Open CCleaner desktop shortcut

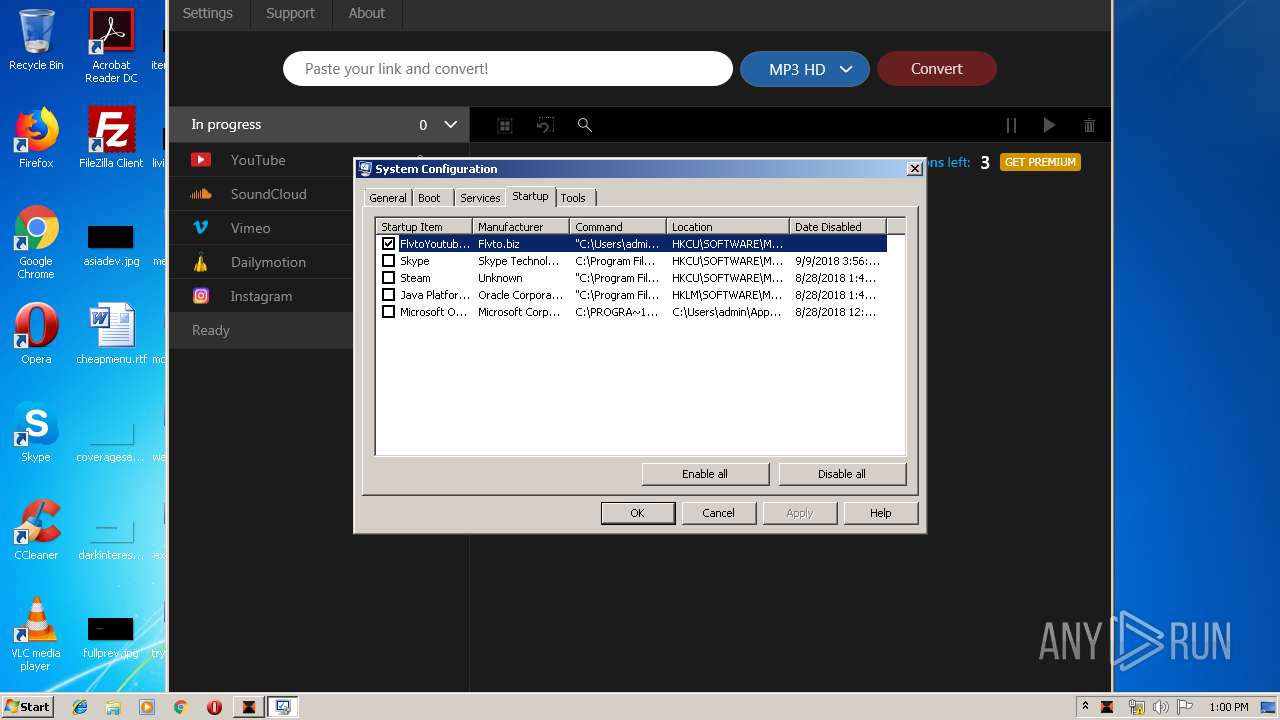(36, 529)
